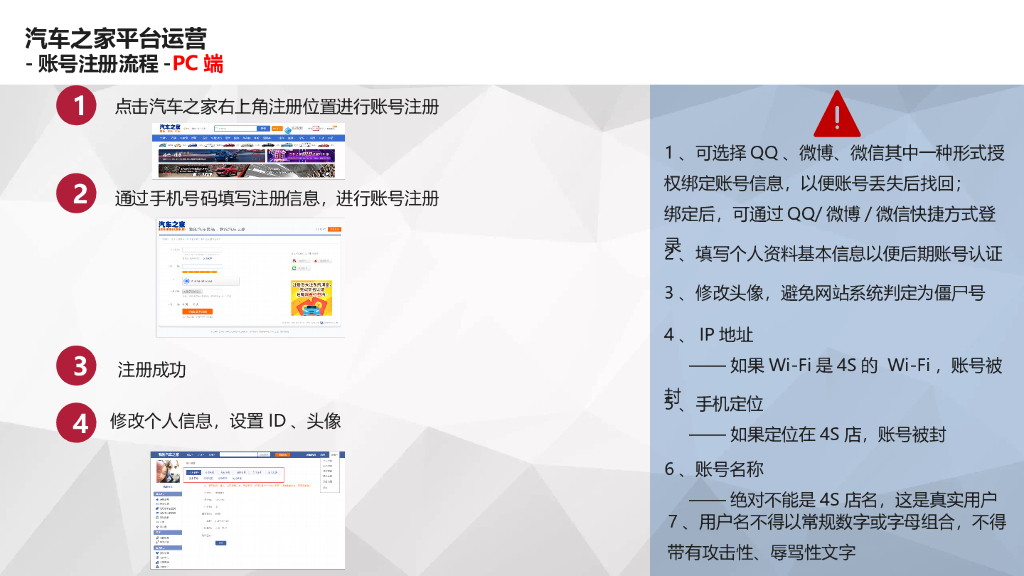This screenshot has height=576, width=1024.
Task: Open the personal profile page screenshot thumbnail
Action: [248, 510]
